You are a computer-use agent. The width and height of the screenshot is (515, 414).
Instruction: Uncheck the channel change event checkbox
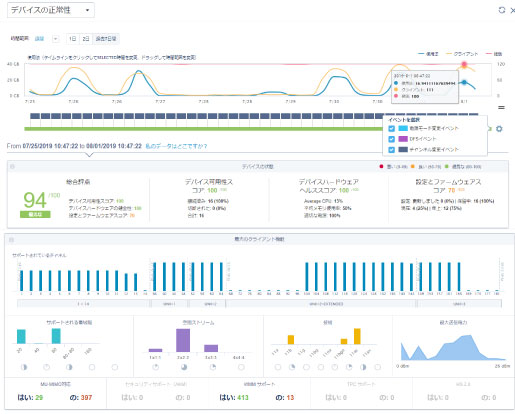pos(391,150)
